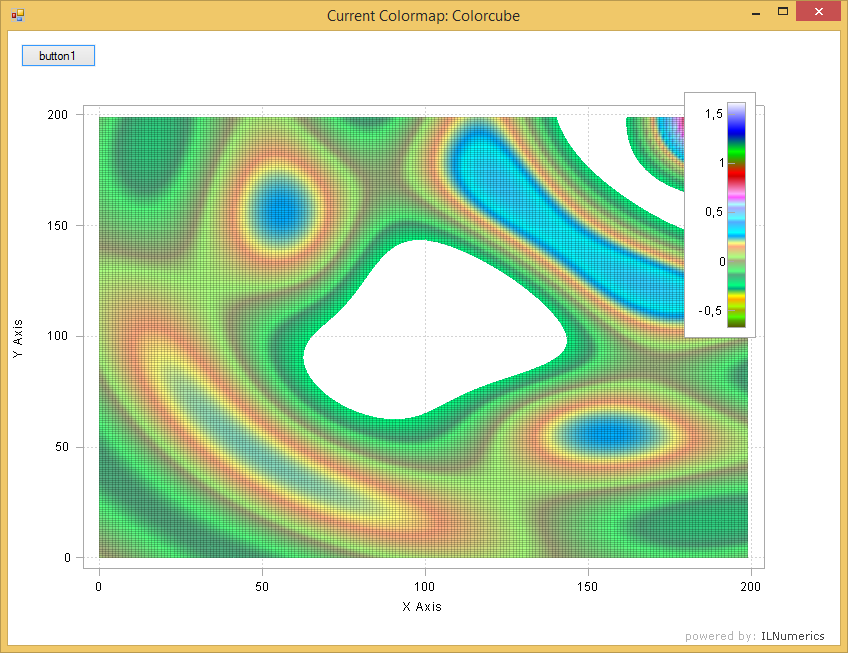Click X axis tick label 150
Screen dimensions: 848x653
click(x=588, y=586)
